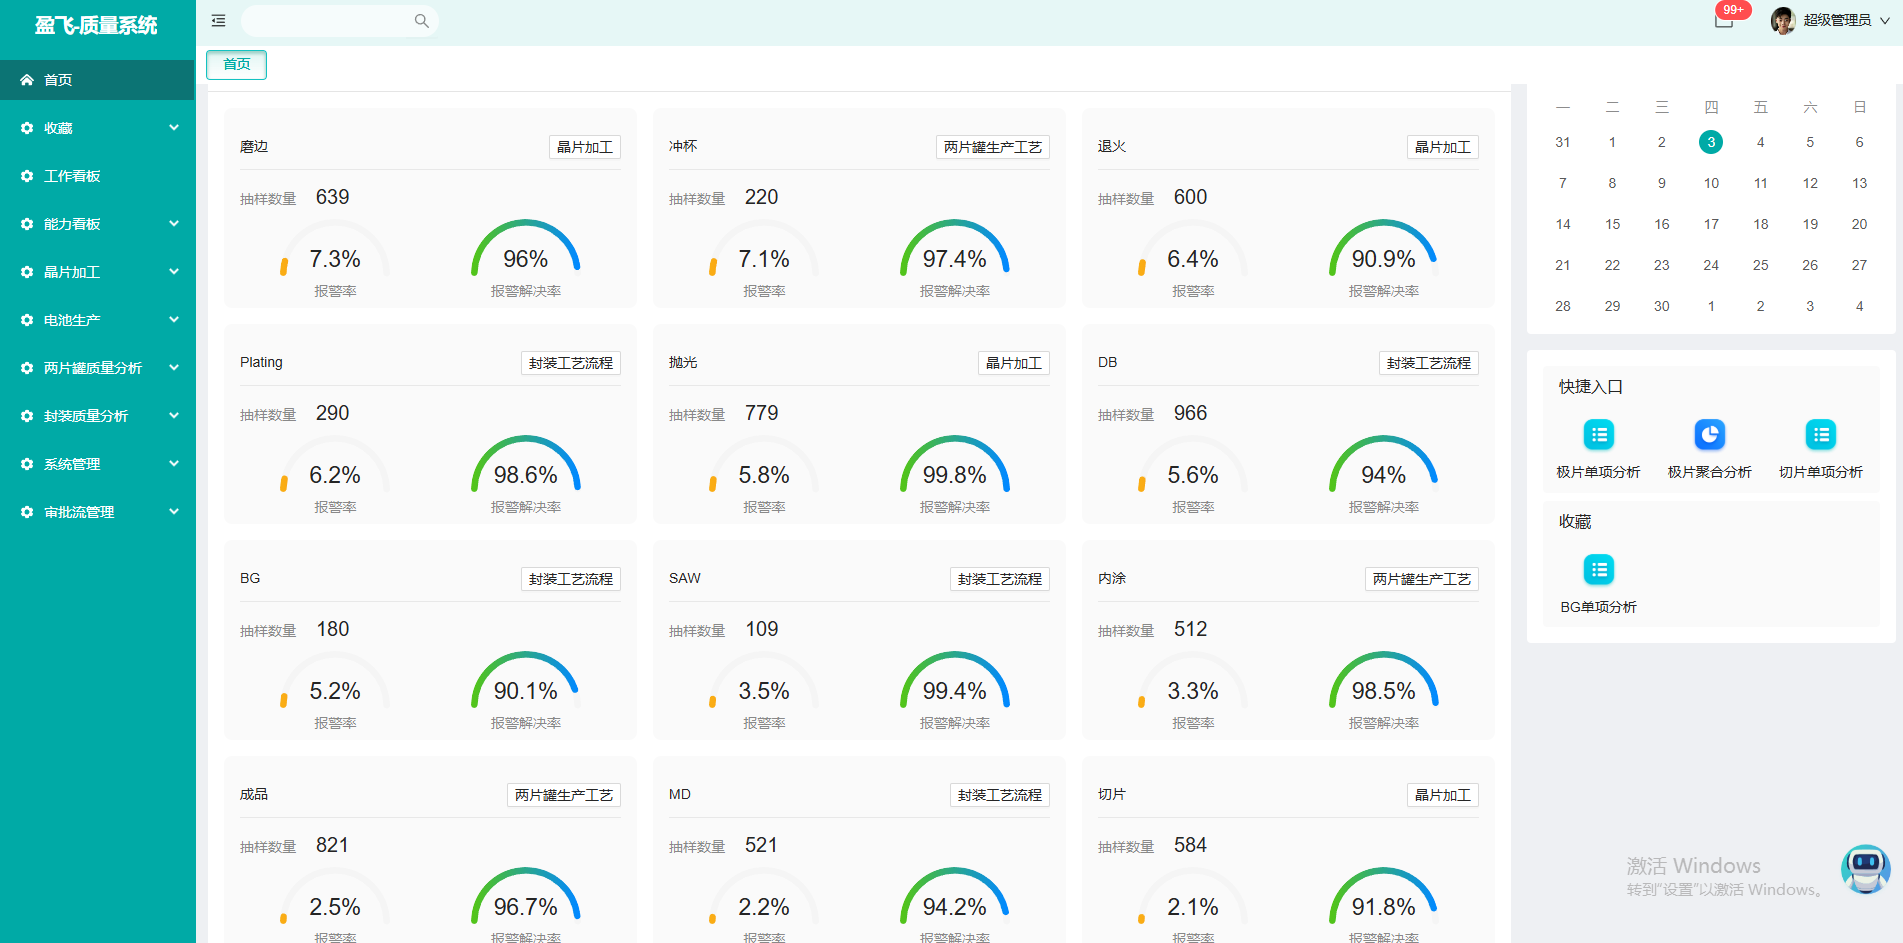Open 工作看板 from the sidebar
The image size is (1903, 943).
(97, 176)
